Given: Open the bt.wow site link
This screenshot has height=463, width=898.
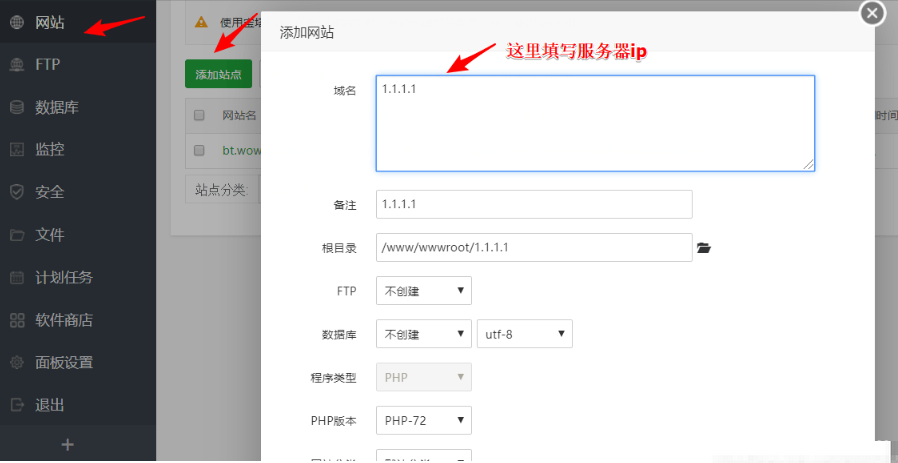Looking at the screenshot, I should coord(242,151).
